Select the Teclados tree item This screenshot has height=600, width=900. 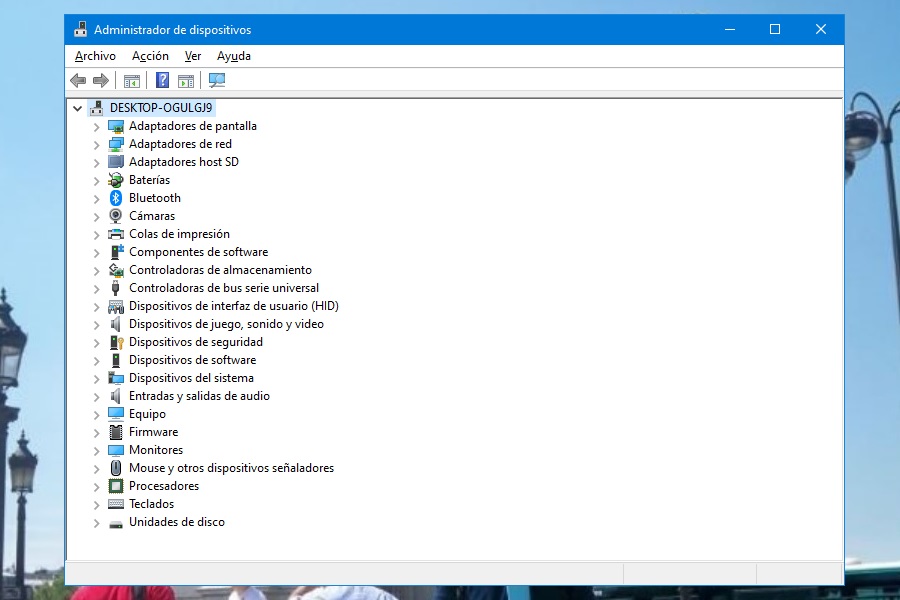152,504
